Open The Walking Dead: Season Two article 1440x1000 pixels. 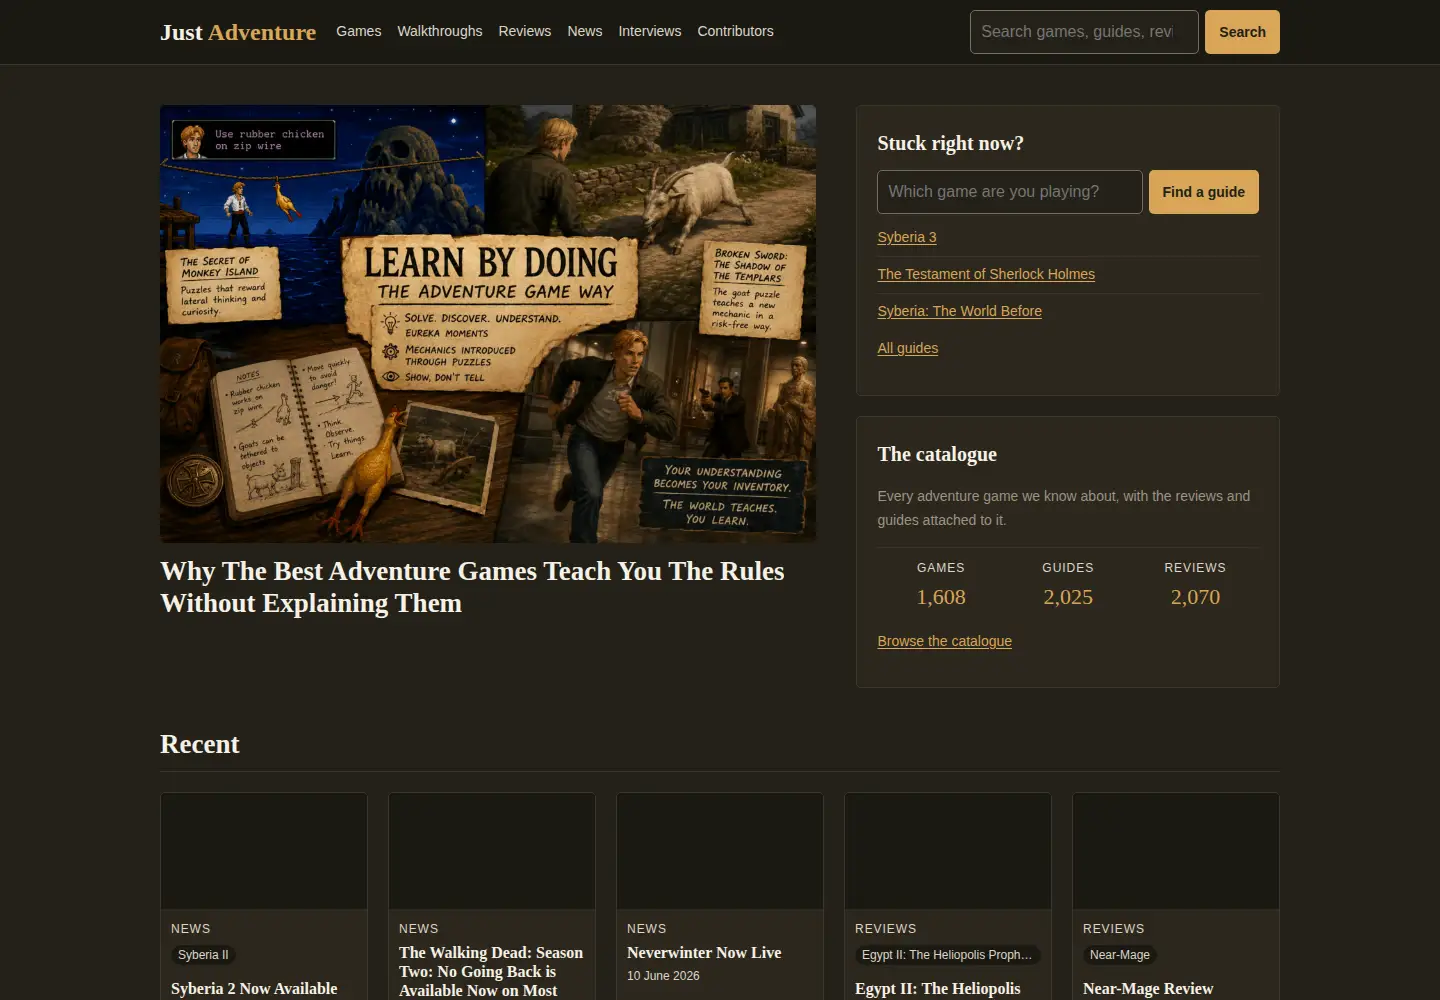pos(491,971)
